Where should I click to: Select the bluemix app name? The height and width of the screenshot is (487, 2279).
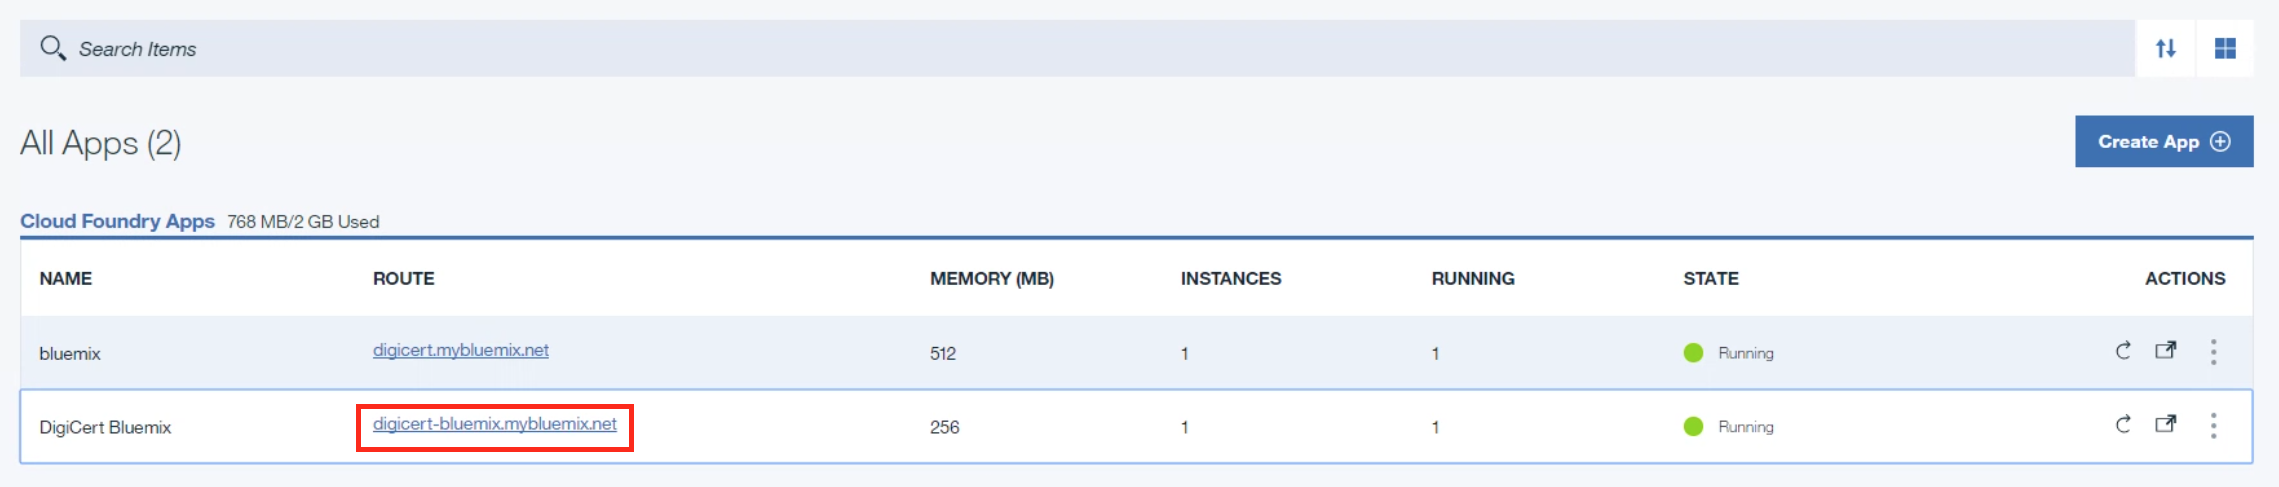pyautogui.click(x=70, y=354)
